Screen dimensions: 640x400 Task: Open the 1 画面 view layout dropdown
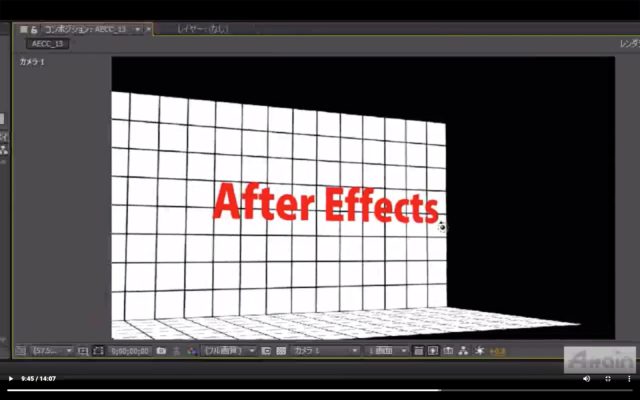386,351
